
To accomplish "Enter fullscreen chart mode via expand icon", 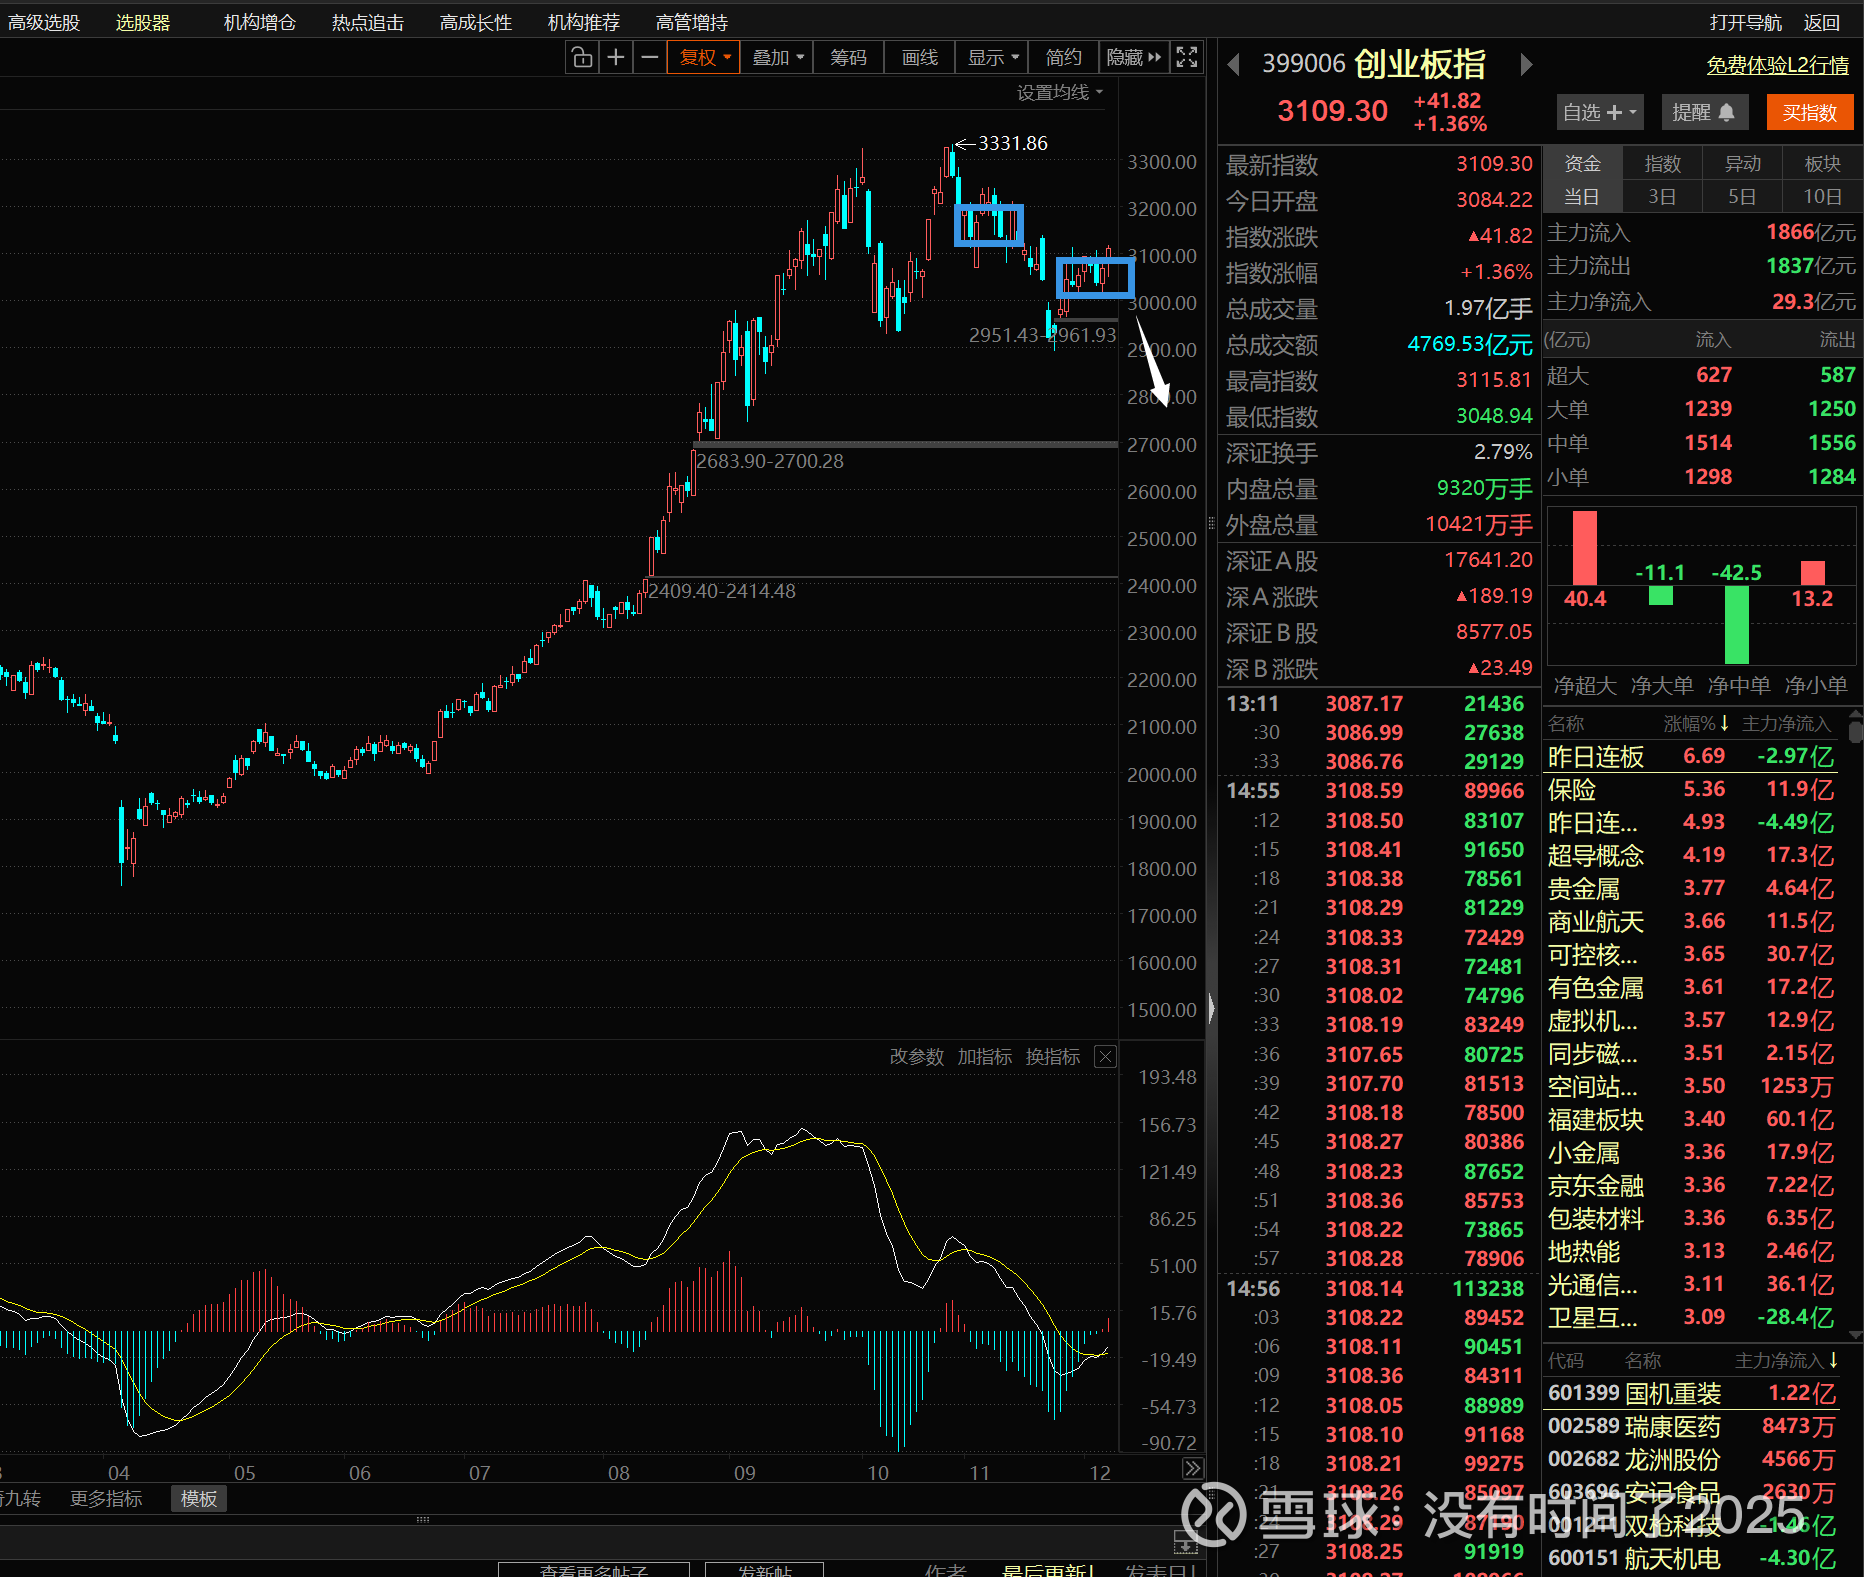I will pos(1187,58).
